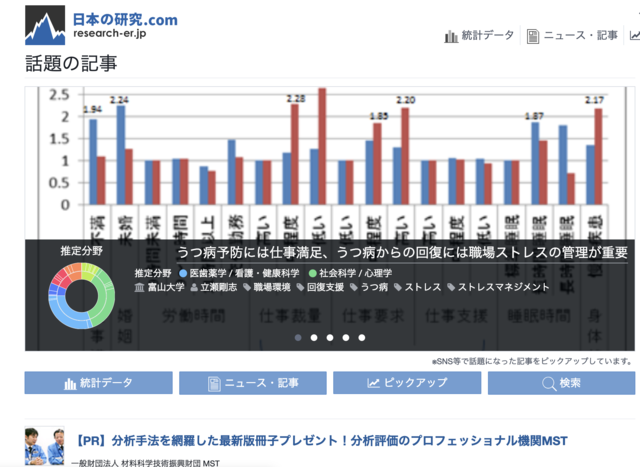Open the 職場環境 keyword tag

tap(272, 287)
